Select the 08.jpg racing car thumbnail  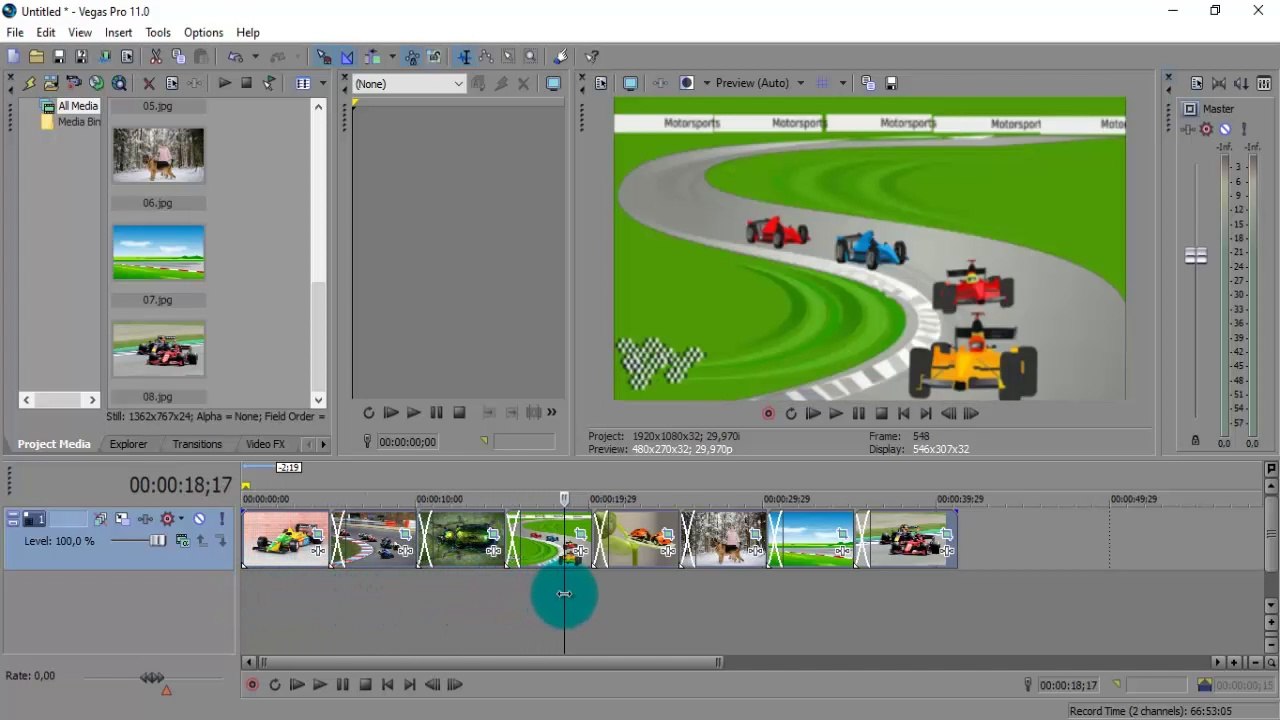(158, 349)
